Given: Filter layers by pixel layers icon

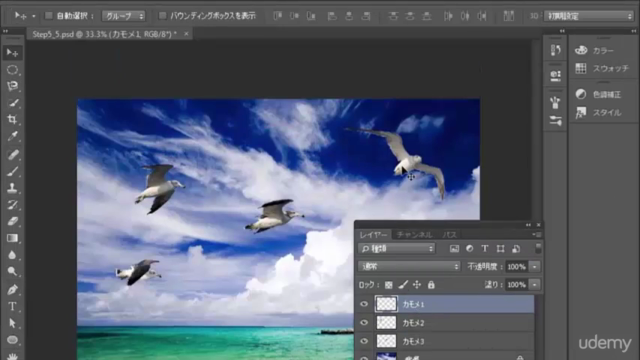Looking at the screenshot, I should pyautogui.click(x=454, y=249).
